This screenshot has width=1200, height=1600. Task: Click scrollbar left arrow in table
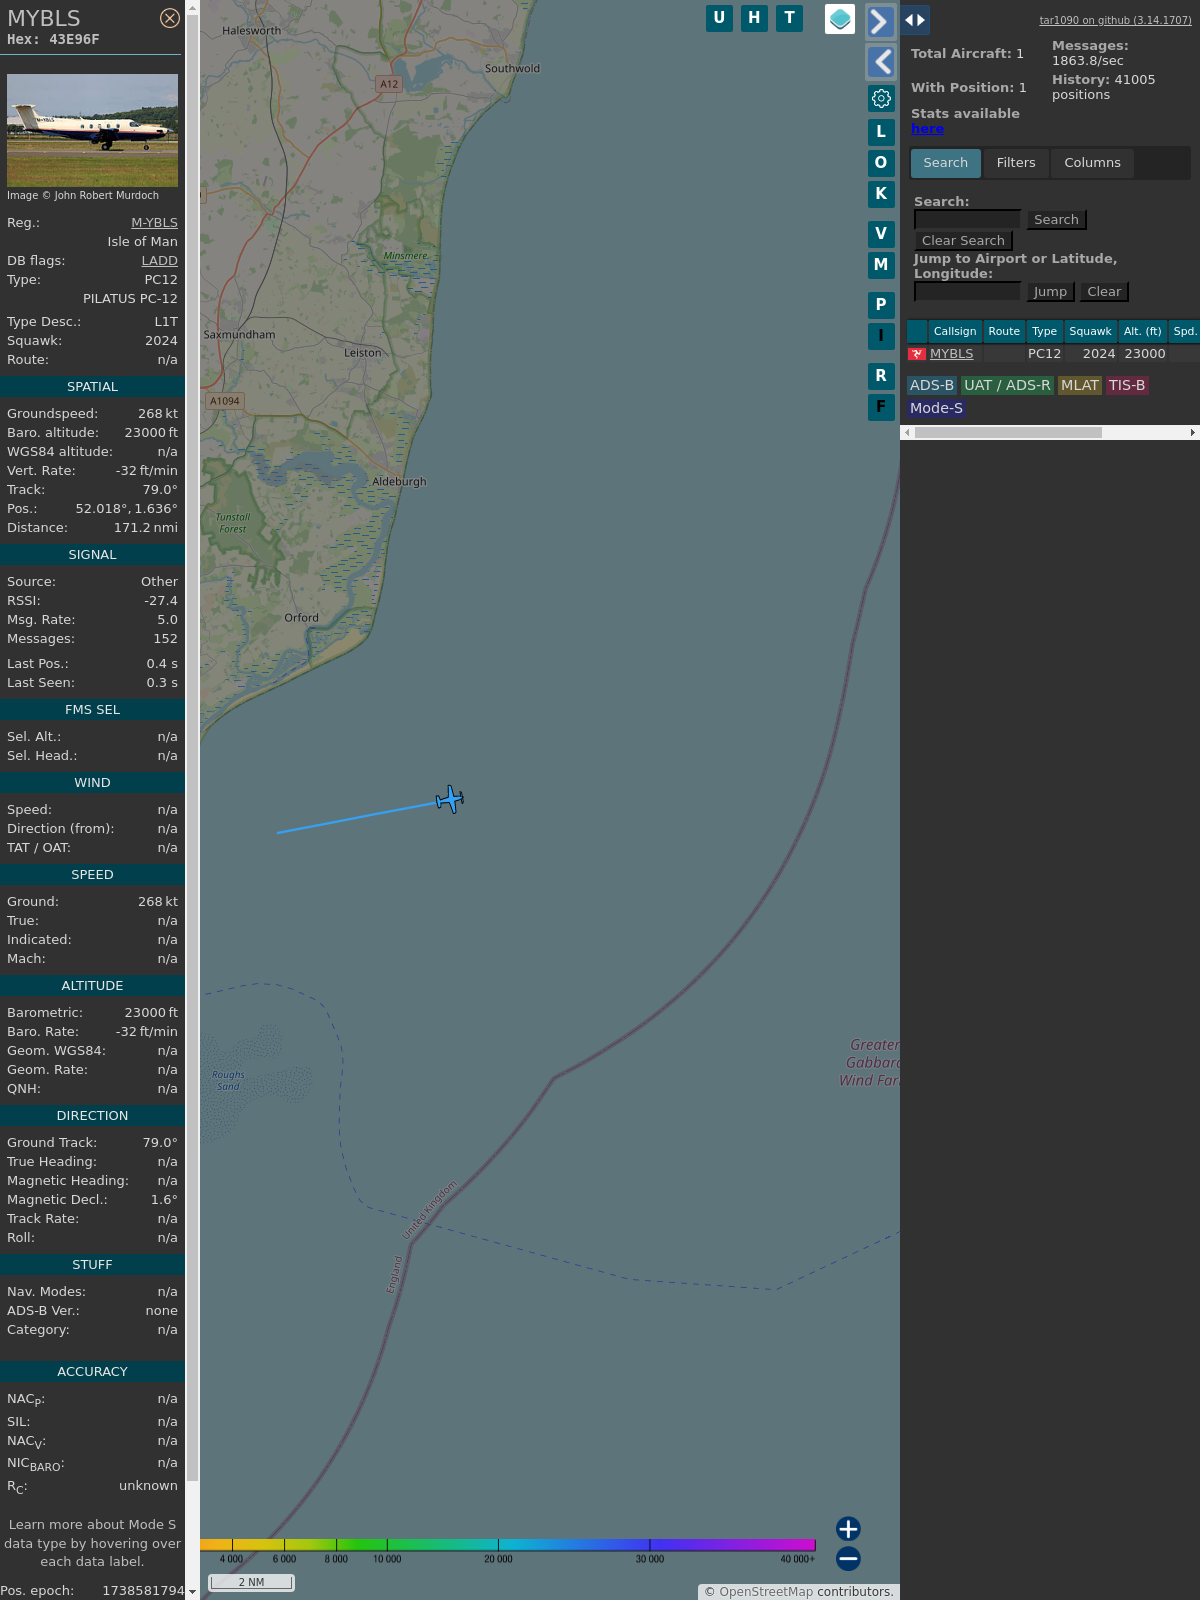tap(907, 433)
